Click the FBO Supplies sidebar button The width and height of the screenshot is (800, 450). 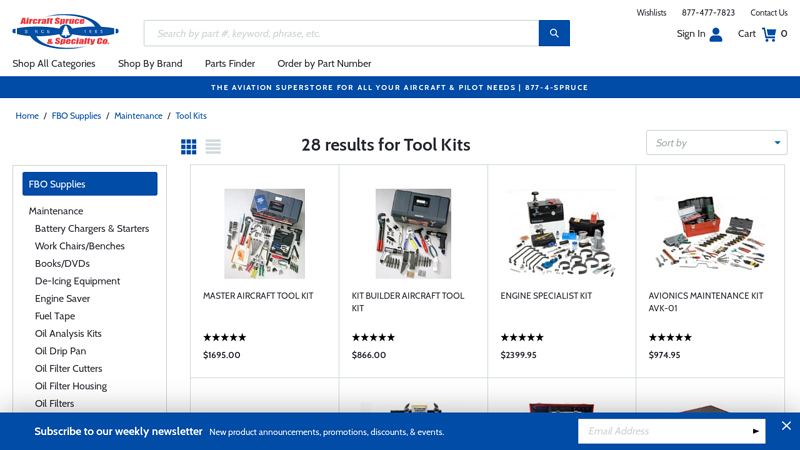pyautogui.click(x=90, y=184)
